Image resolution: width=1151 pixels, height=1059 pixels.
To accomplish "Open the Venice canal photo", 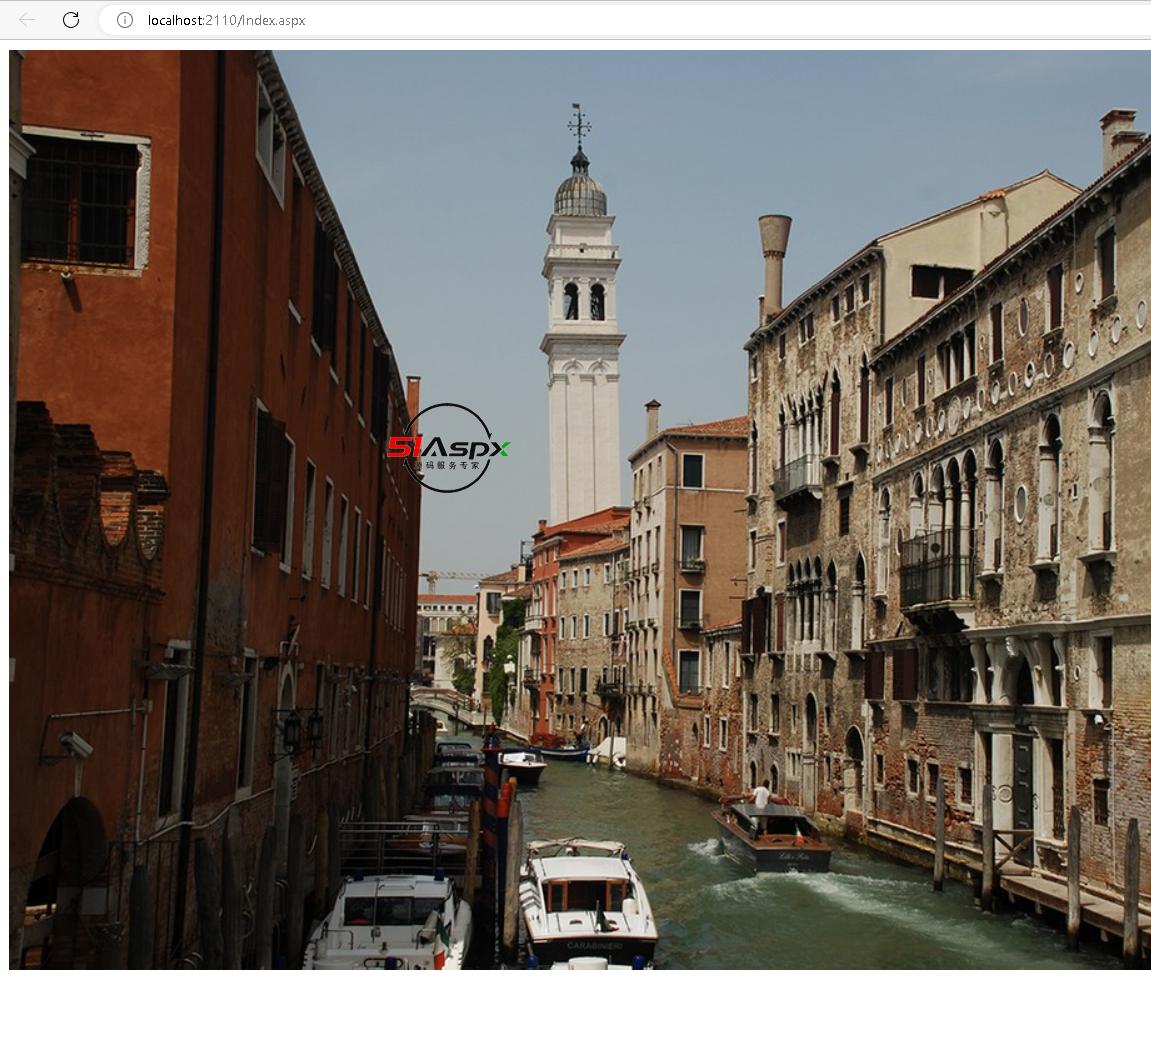I will pos(580,509).
